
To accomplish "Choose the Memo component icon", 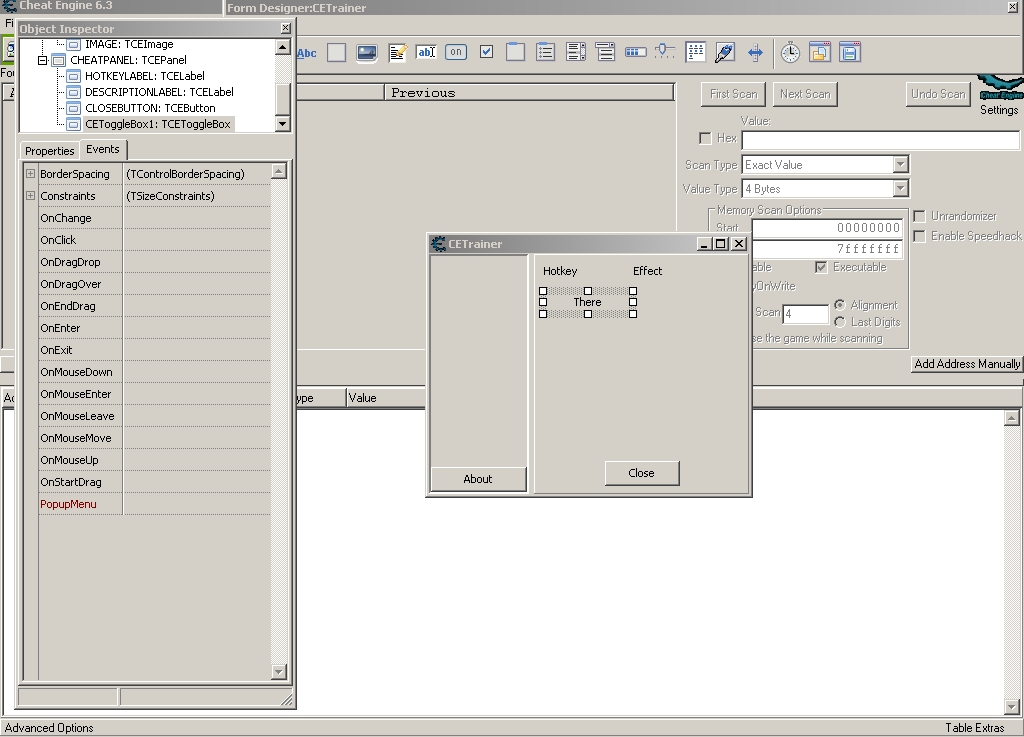I will [x=397, y=53].
